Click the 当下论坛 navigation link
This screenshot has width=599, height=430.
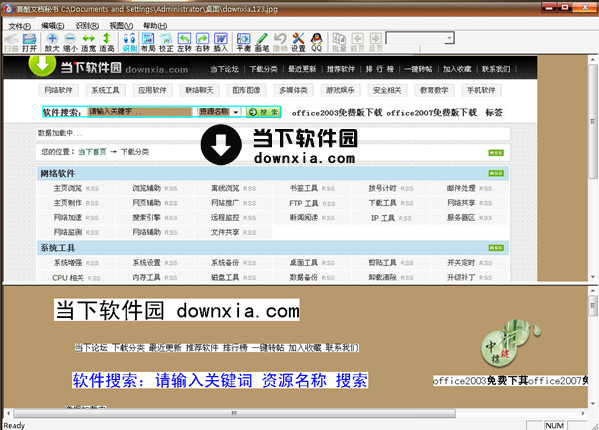pos(225,69)
